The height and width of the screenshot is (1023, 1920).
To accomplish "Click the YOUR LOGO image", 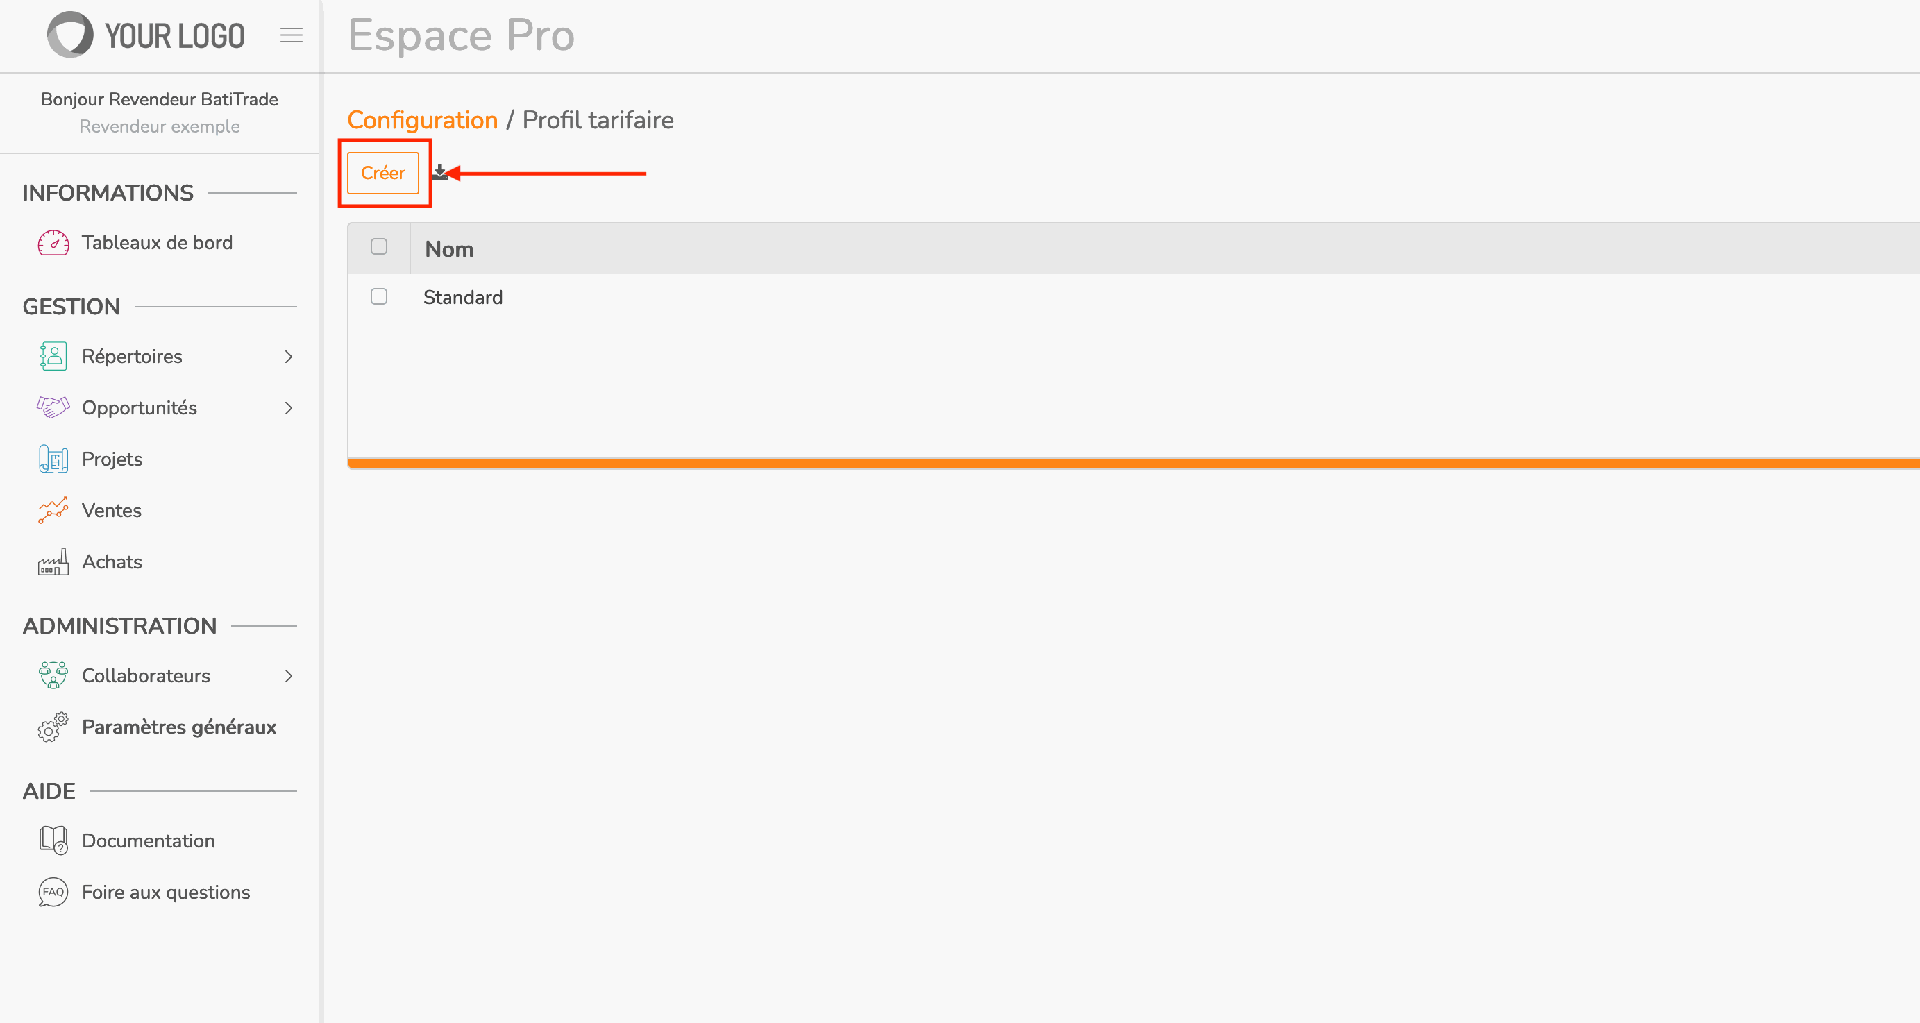I will click(146, 35).
